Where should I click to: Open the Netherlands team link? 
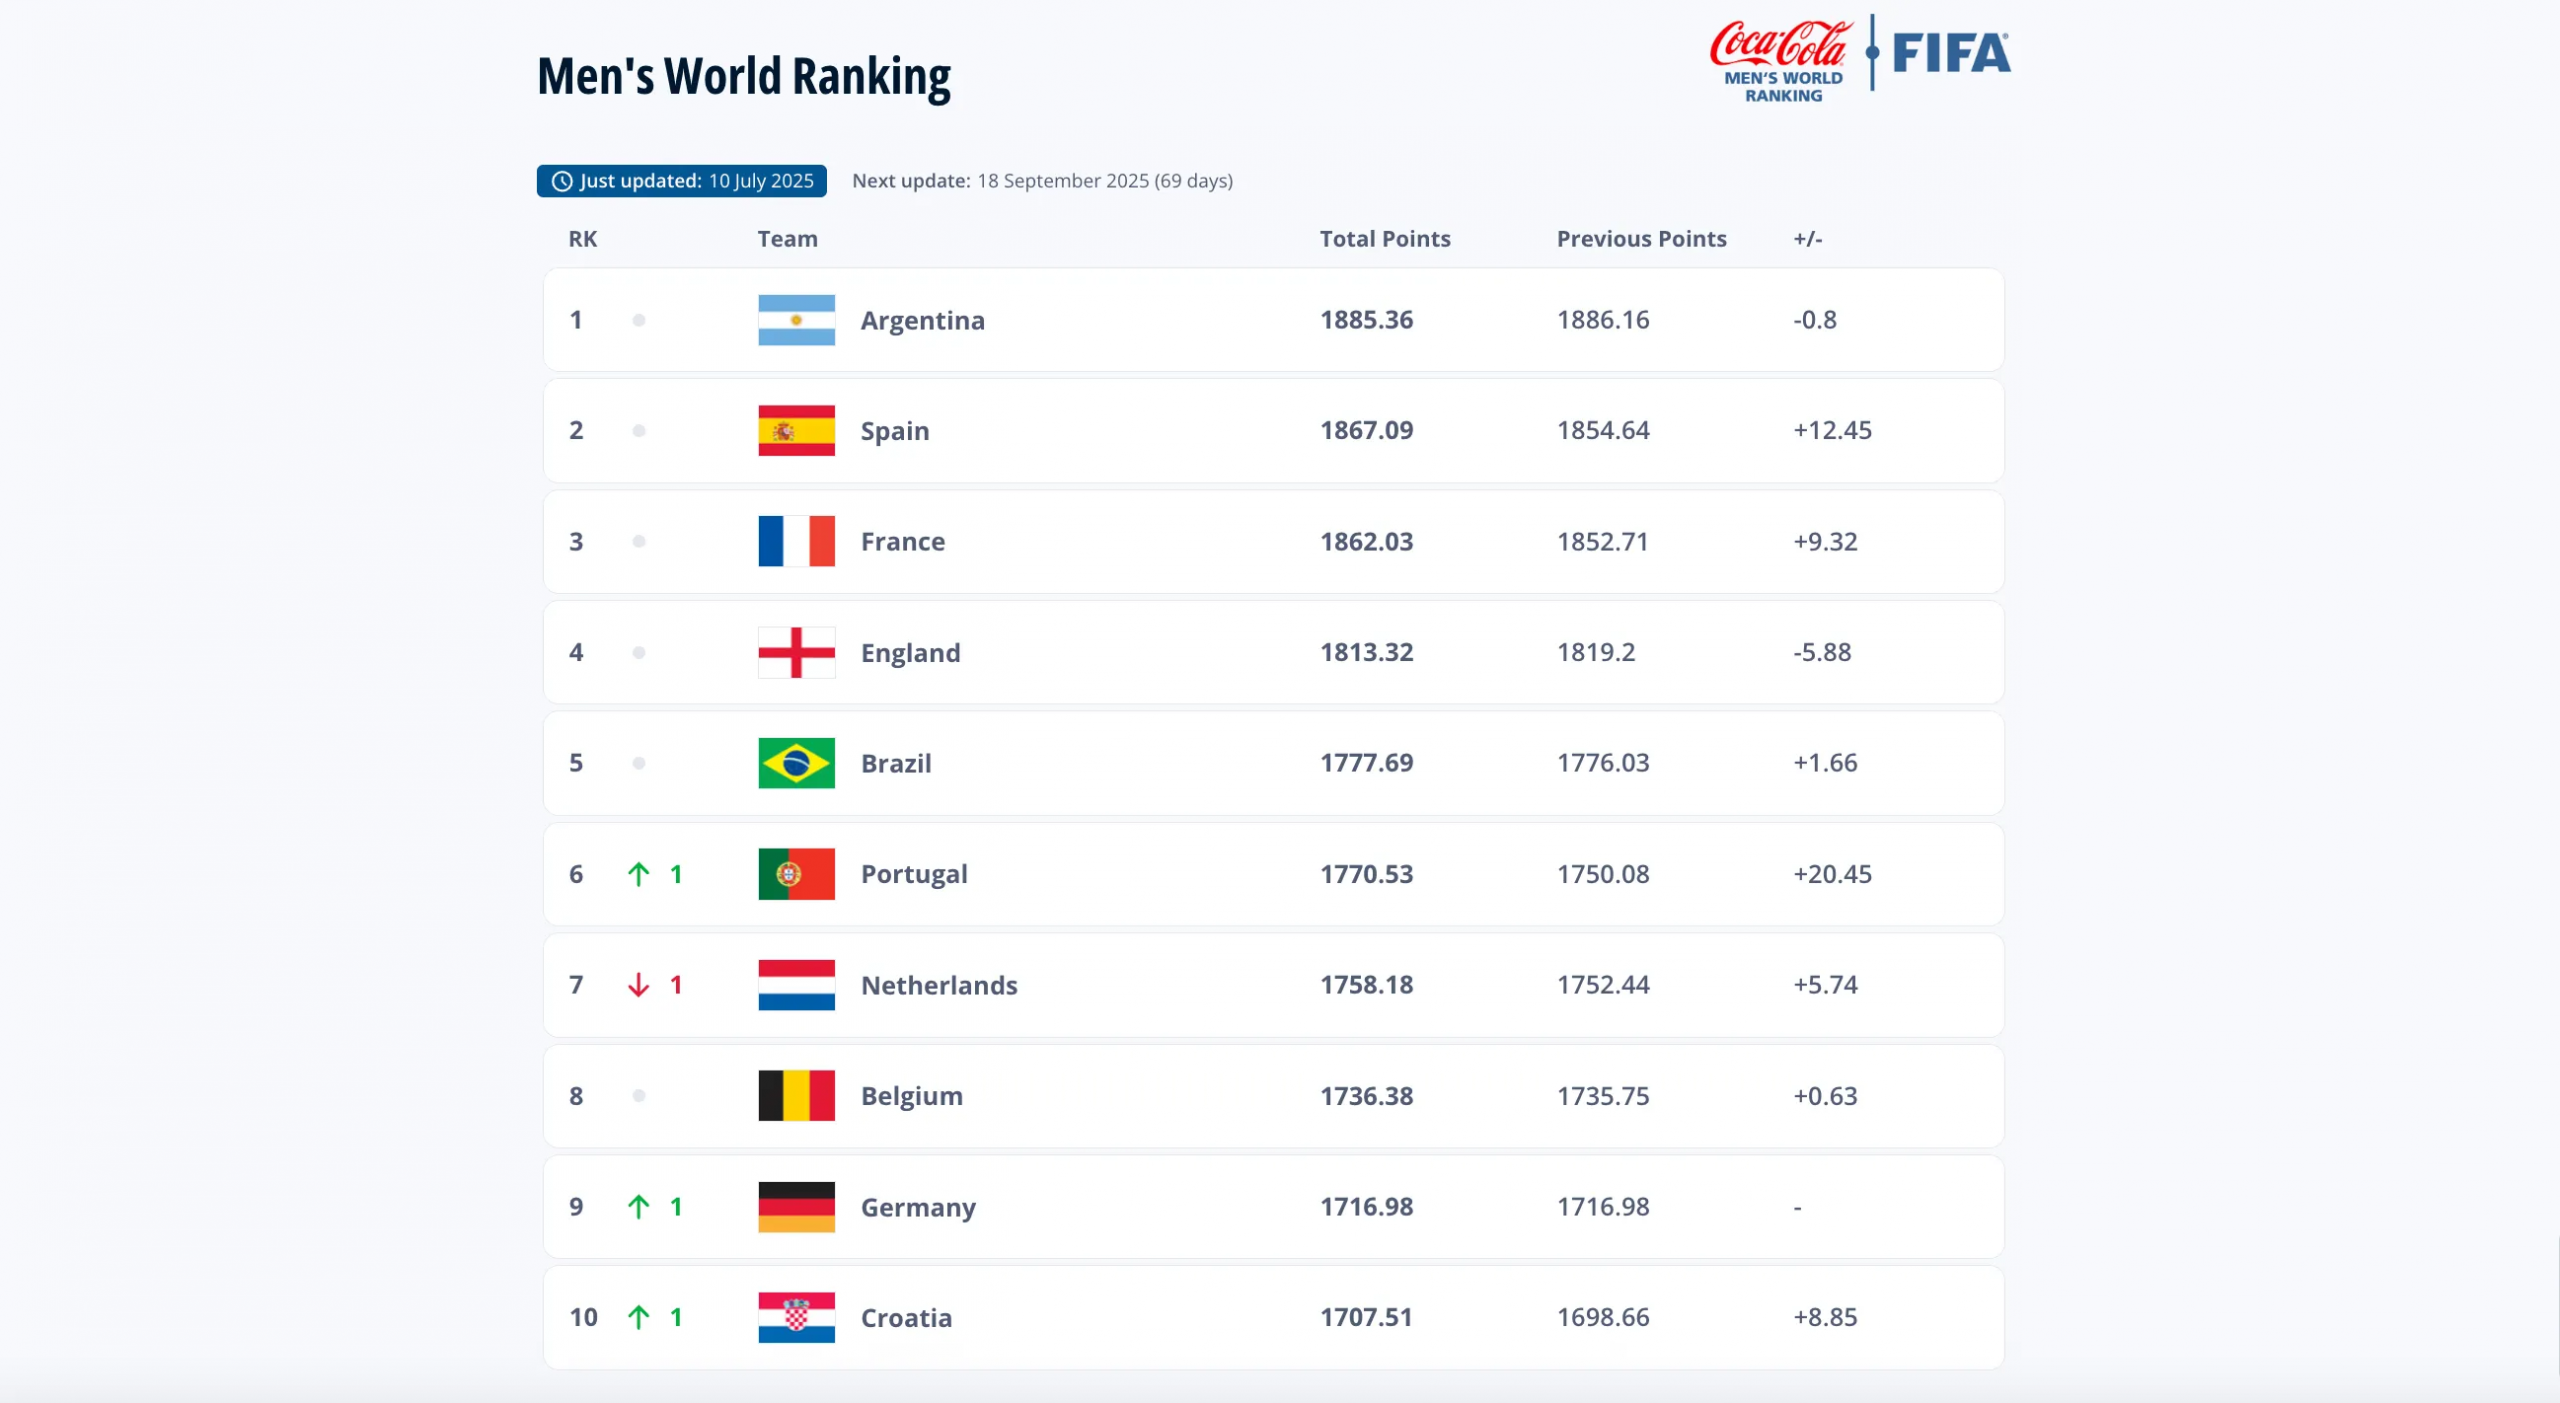point(938,985)
